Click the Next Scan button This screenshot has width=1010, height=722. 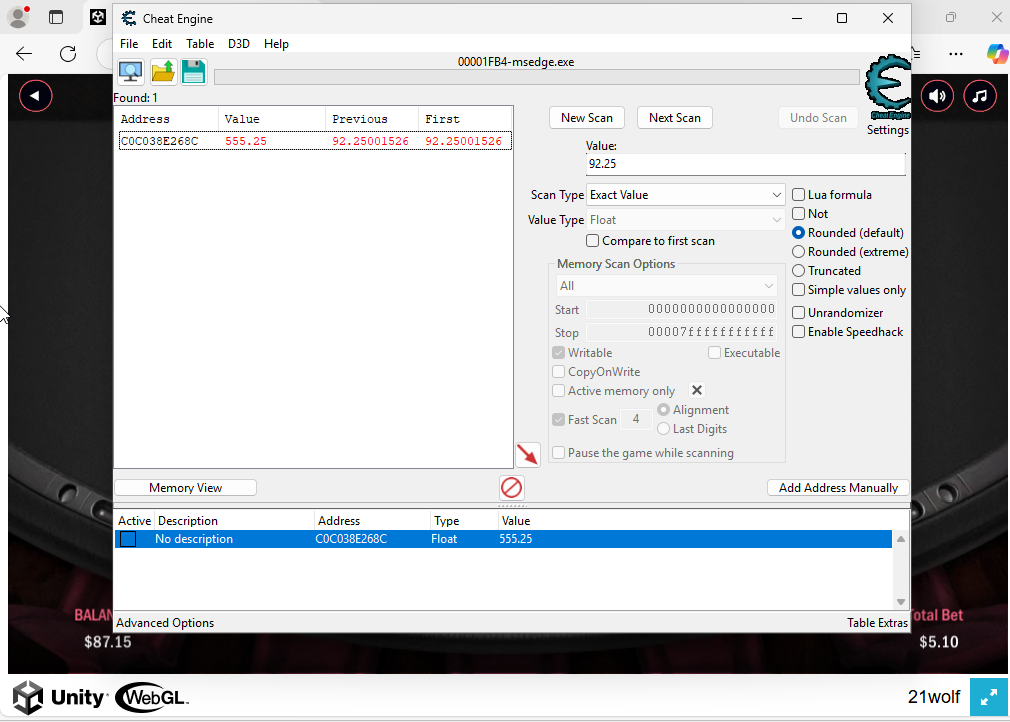tap(675, 118)
